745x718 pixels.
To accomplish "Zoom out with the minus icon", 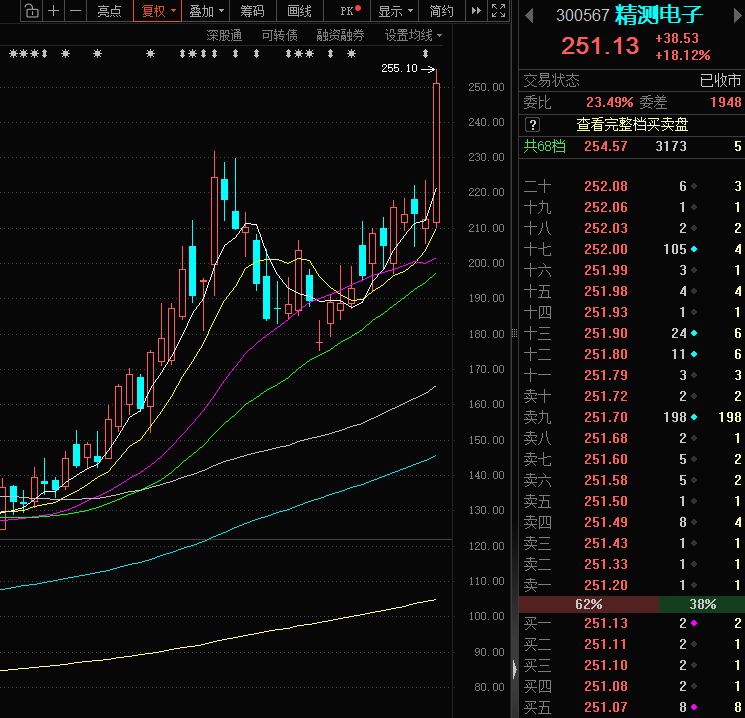I will tap(75, 10).
